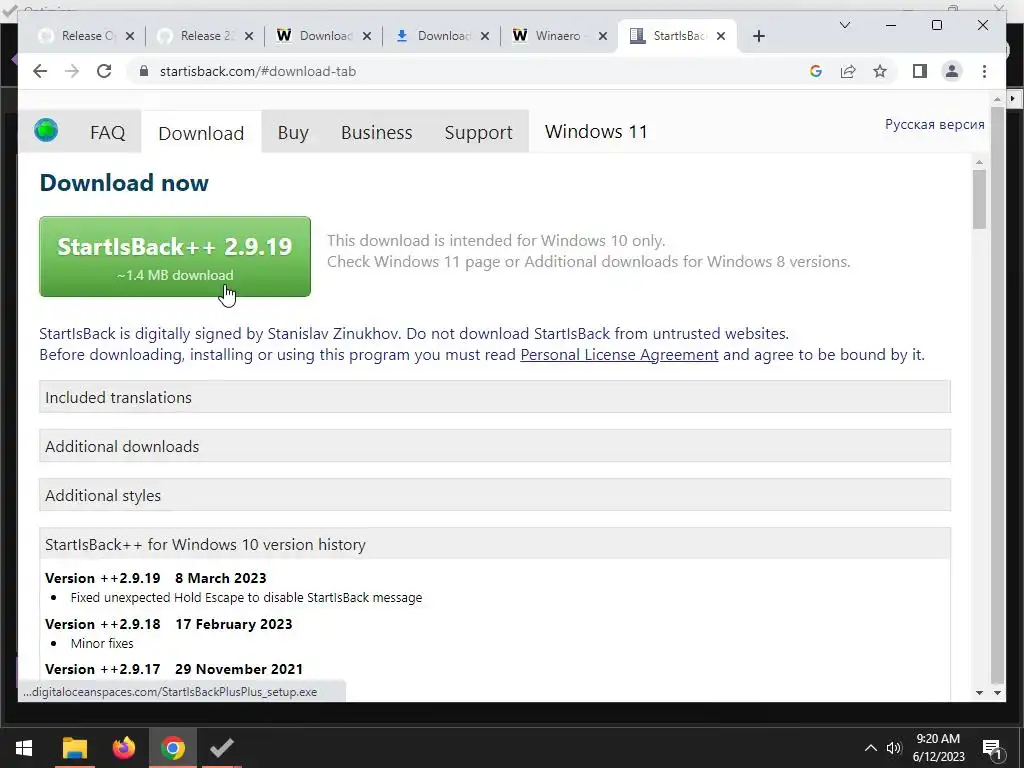Click the StartIsBack++ 2.9.19 download button
Viewport: 1024px width, 768px height.
point(175,257)
